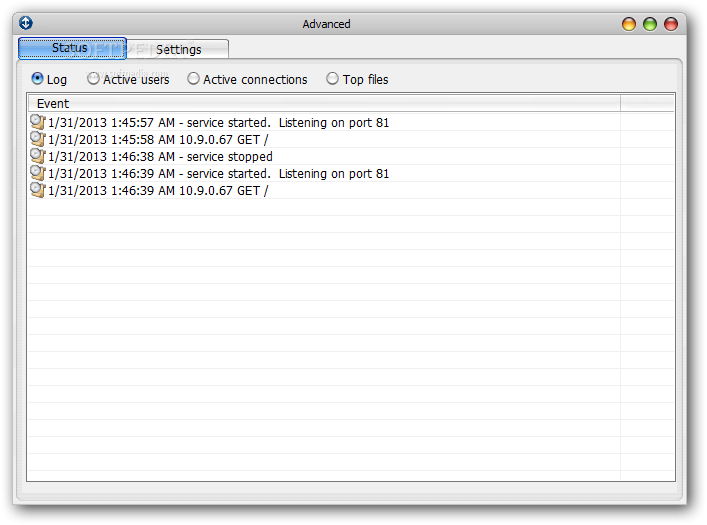This screenshot has width=707, height=525.
Task: Close the Advanced window with the red button
Action: tap(671, 24)
